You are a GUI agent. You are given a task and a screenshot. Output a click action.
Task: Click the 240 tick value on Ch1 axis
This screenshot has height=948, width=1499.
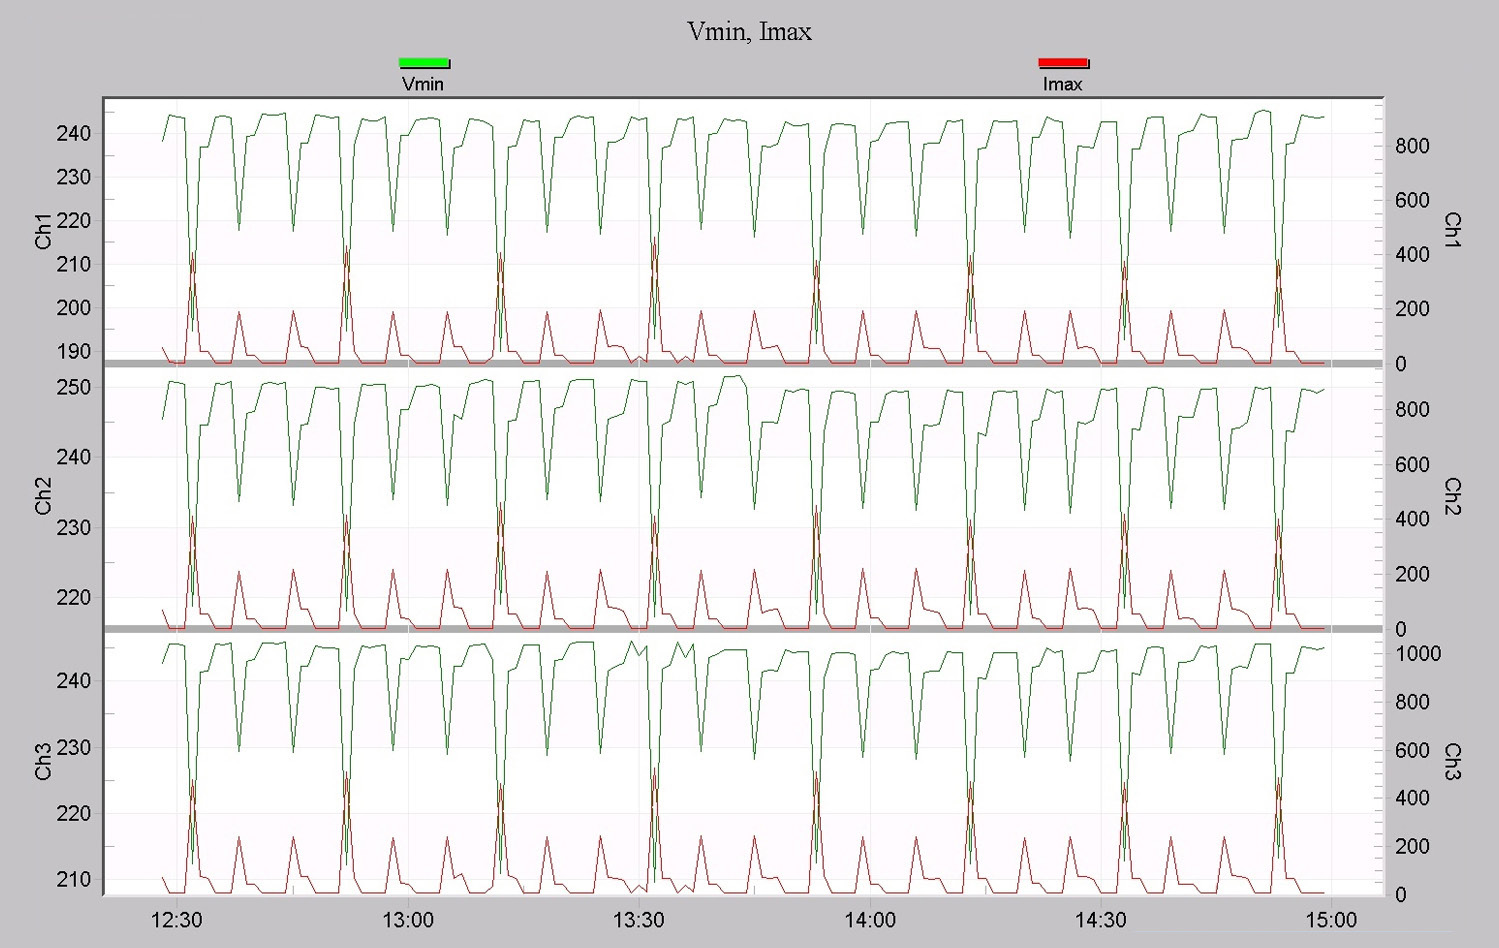point(72,133)
